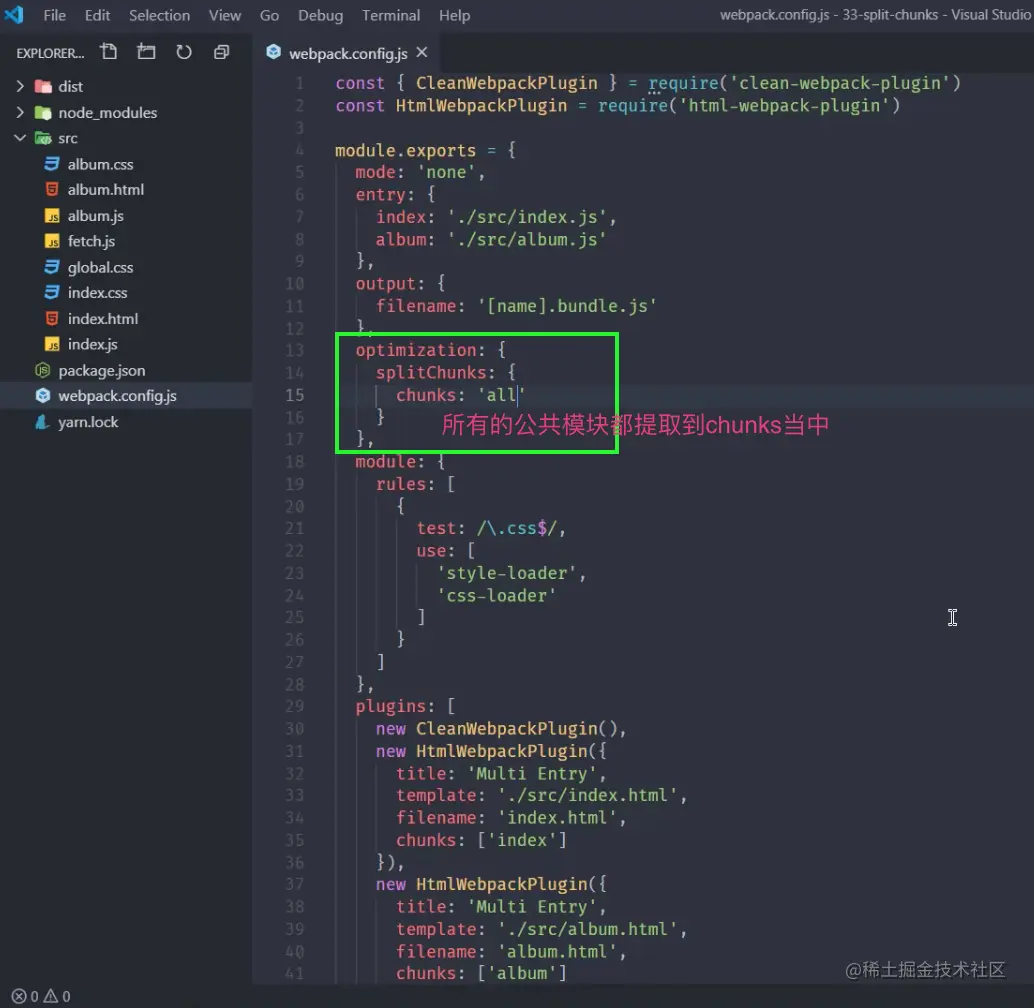
Task: Click 'css-loader' string on line 24
Action: tap(497, 595)
